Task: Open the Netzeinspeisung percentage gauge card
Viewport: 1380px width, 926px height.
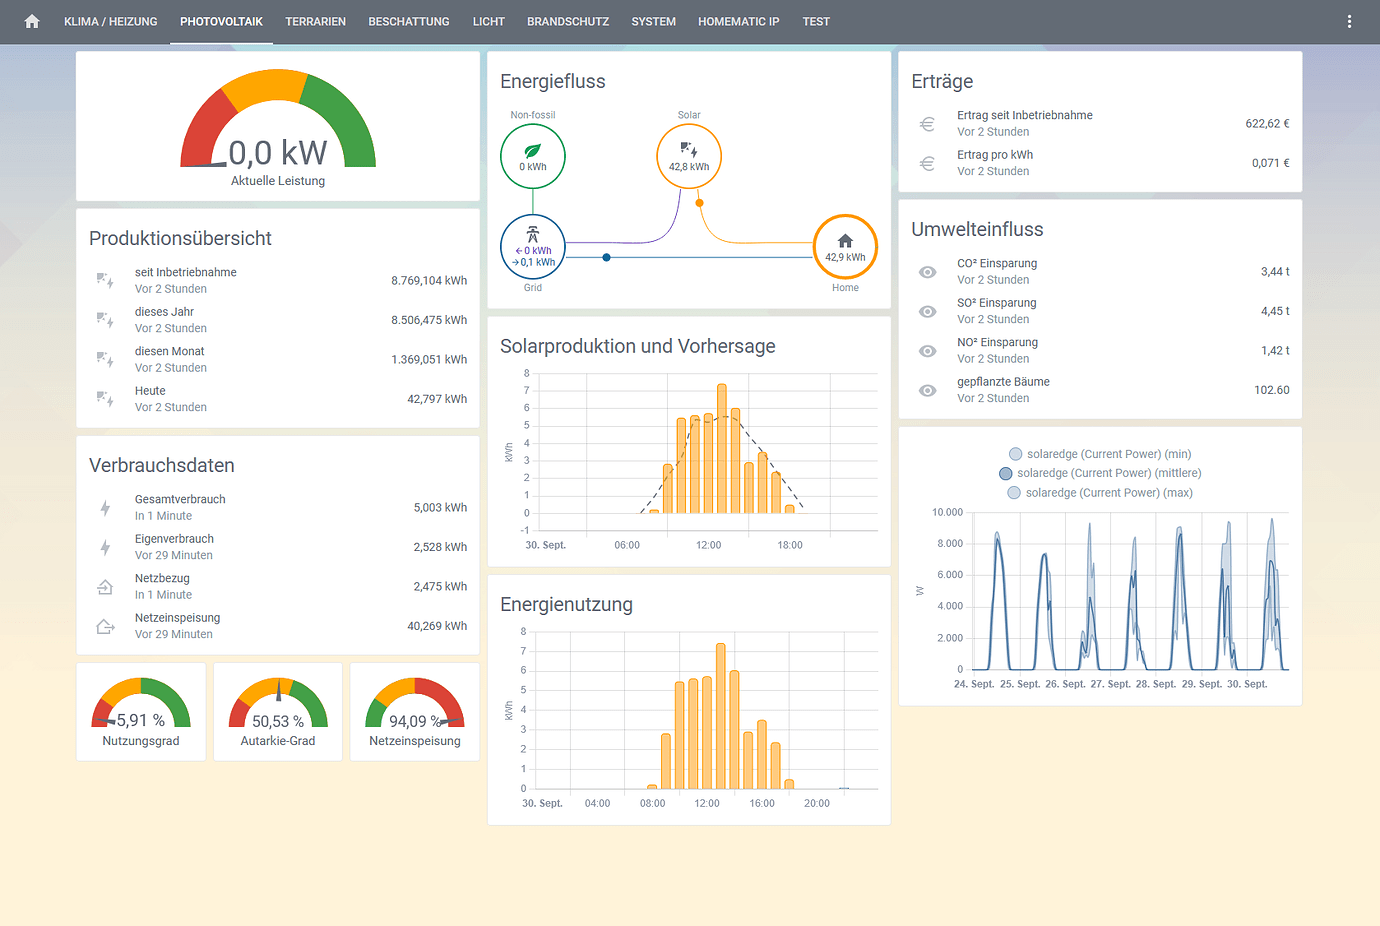Action: [415, 712]
